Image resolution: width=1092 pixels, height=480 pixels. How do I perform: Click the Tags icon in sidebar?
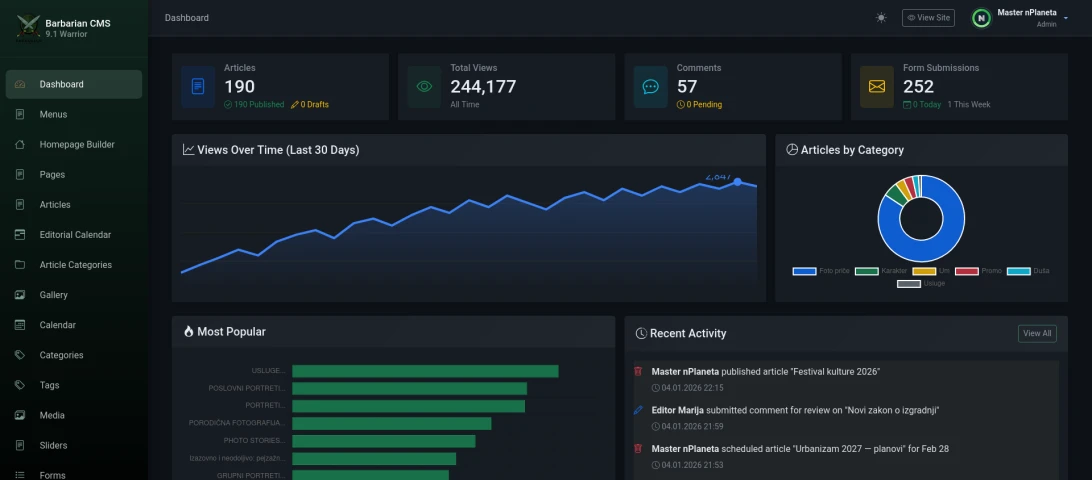(x=20, y=385)
